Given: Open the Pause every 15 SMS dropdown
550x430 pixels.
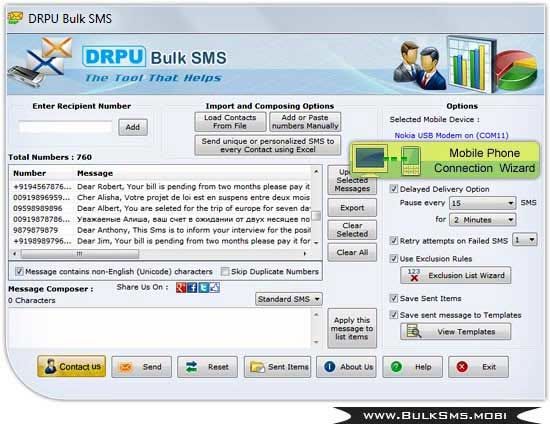Looking at the screenshot, I should [483, 203].
